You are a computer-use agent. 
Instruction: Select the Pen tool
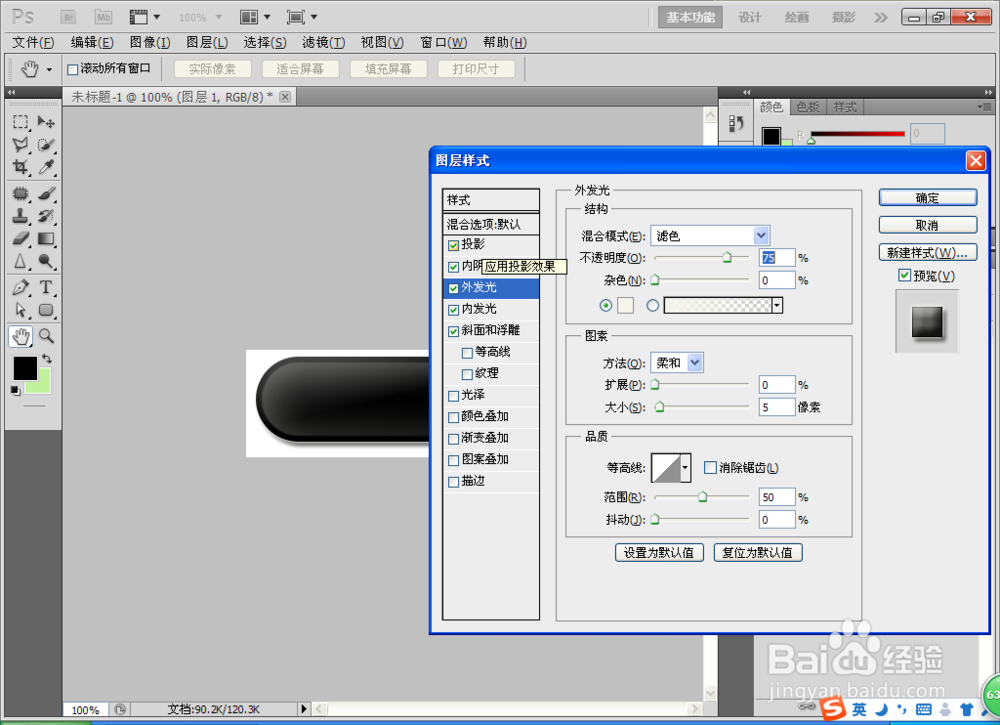coord(20,287)
